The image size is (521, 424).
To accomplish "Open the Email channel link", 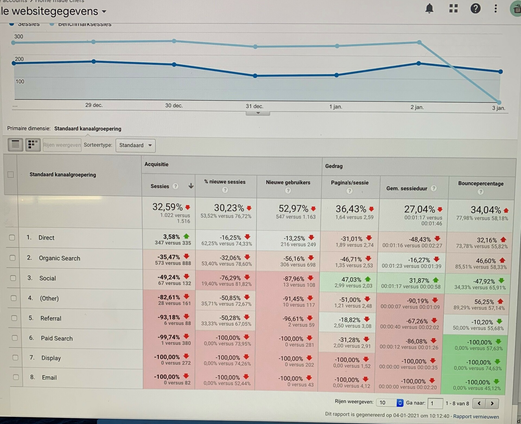I will [x=49, y=378].
